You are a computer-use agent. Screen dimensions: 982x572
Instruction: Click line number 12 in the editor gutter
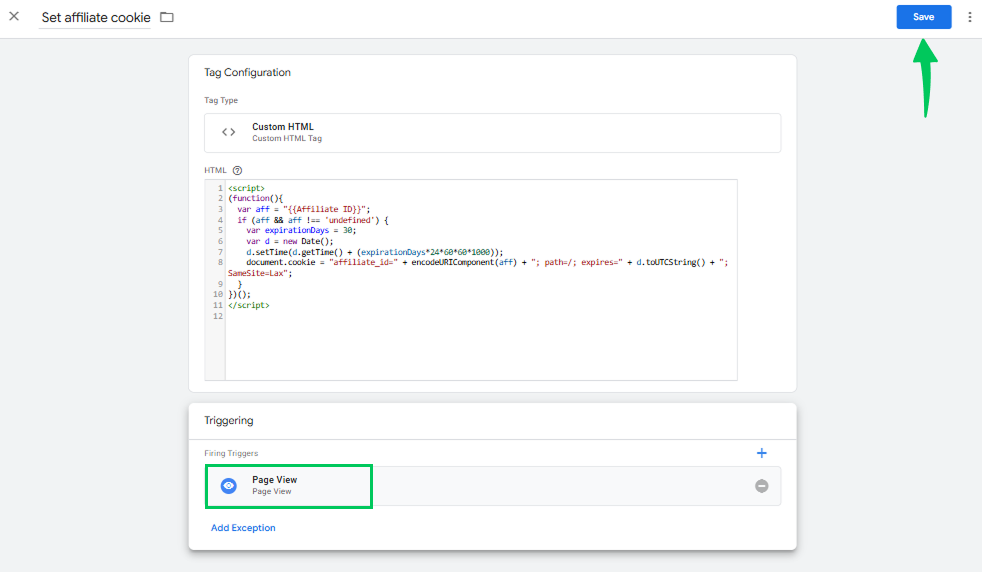tap(216, 316)
